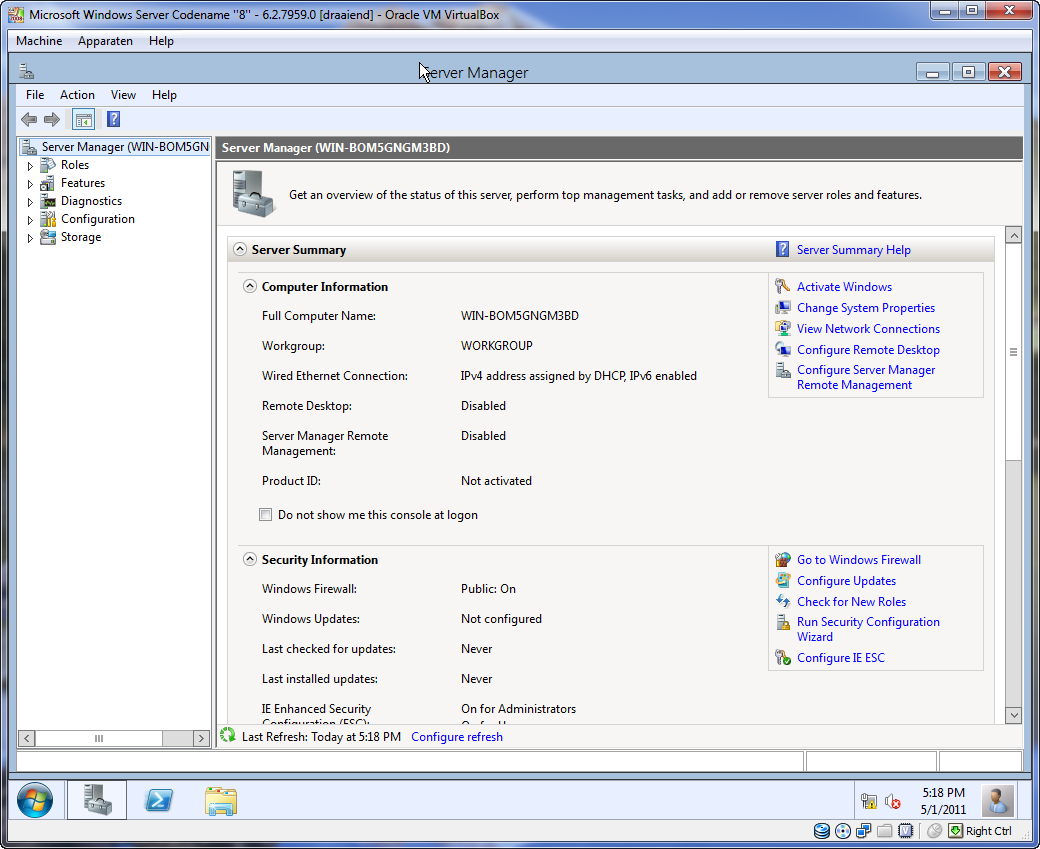Viewport: 1040px width, 849px height.
Task: Click the Change System Properties icon
Action: (783, 308)
